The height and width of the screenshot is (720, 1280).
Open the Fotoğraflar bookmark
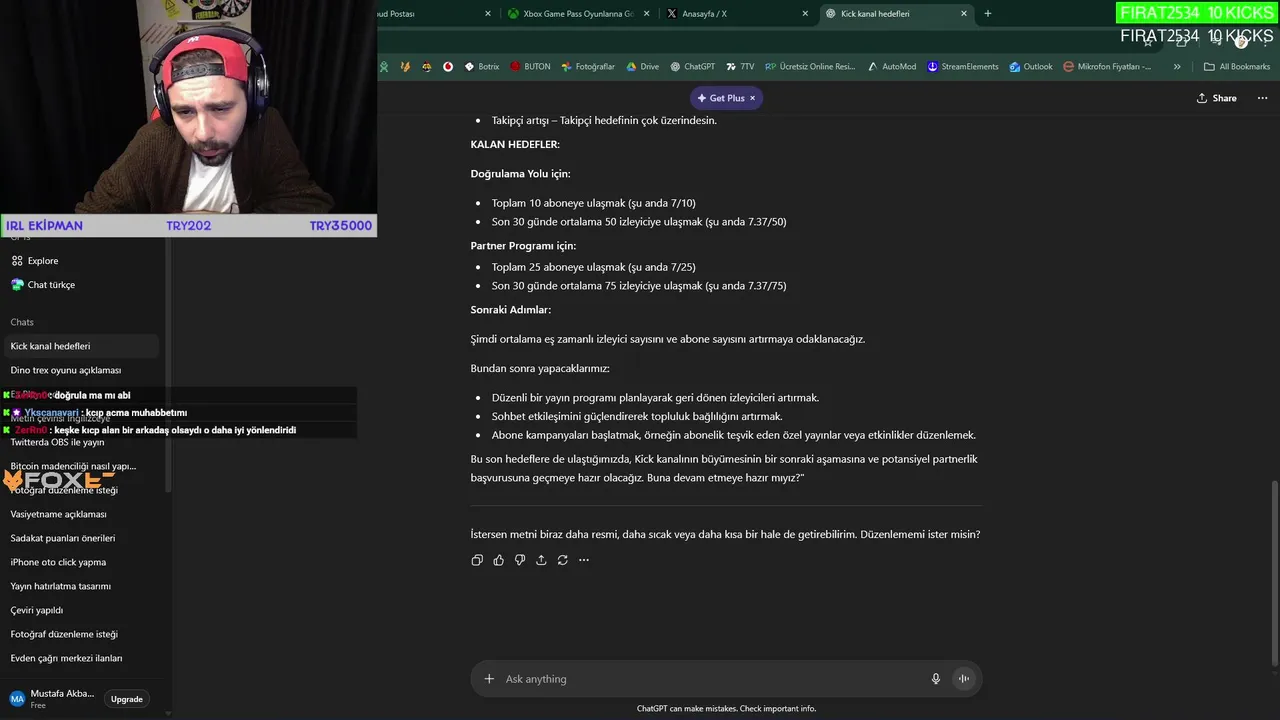(x=588, y=67)
